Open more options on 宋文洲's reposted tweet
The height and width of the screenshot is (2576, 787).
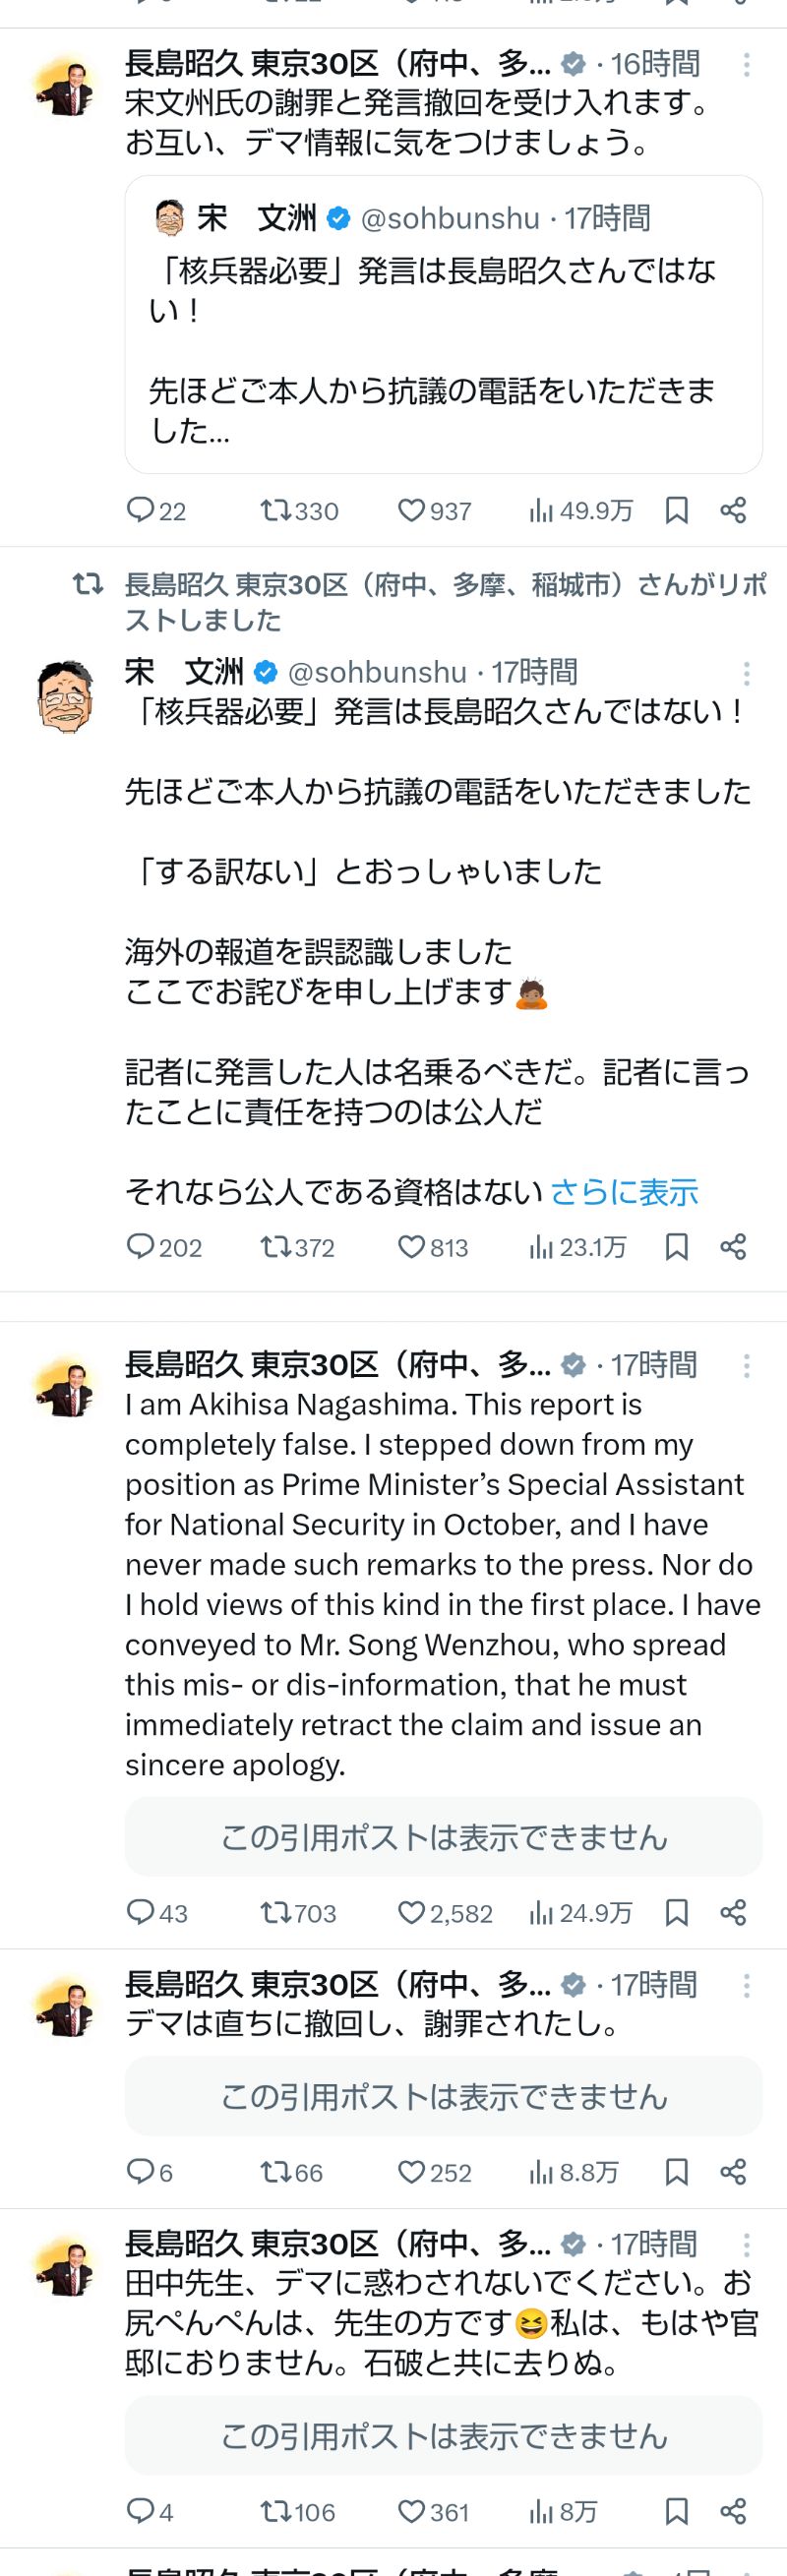(x=746, y=673)
